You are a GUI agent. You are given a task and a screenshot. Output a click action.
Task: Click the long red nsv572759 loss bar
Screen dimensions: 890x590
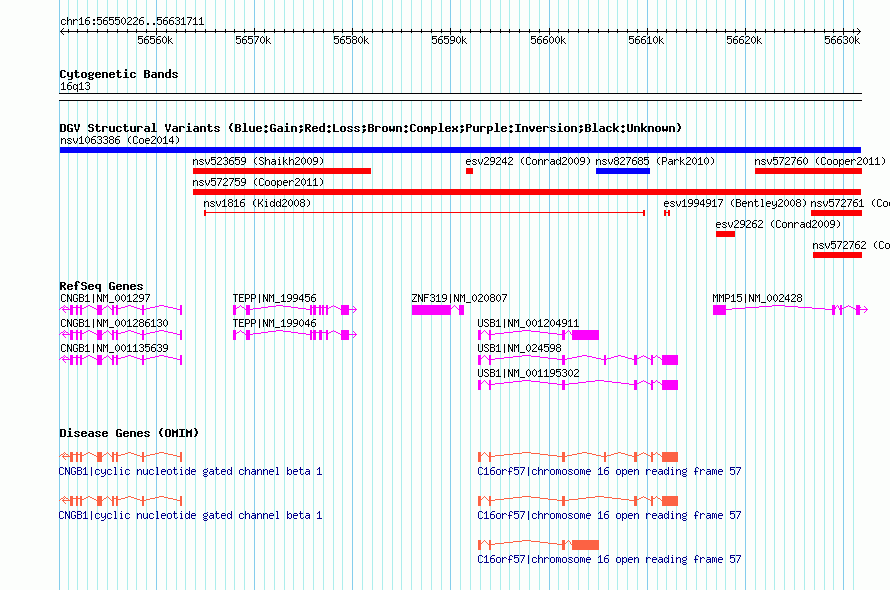527,192
